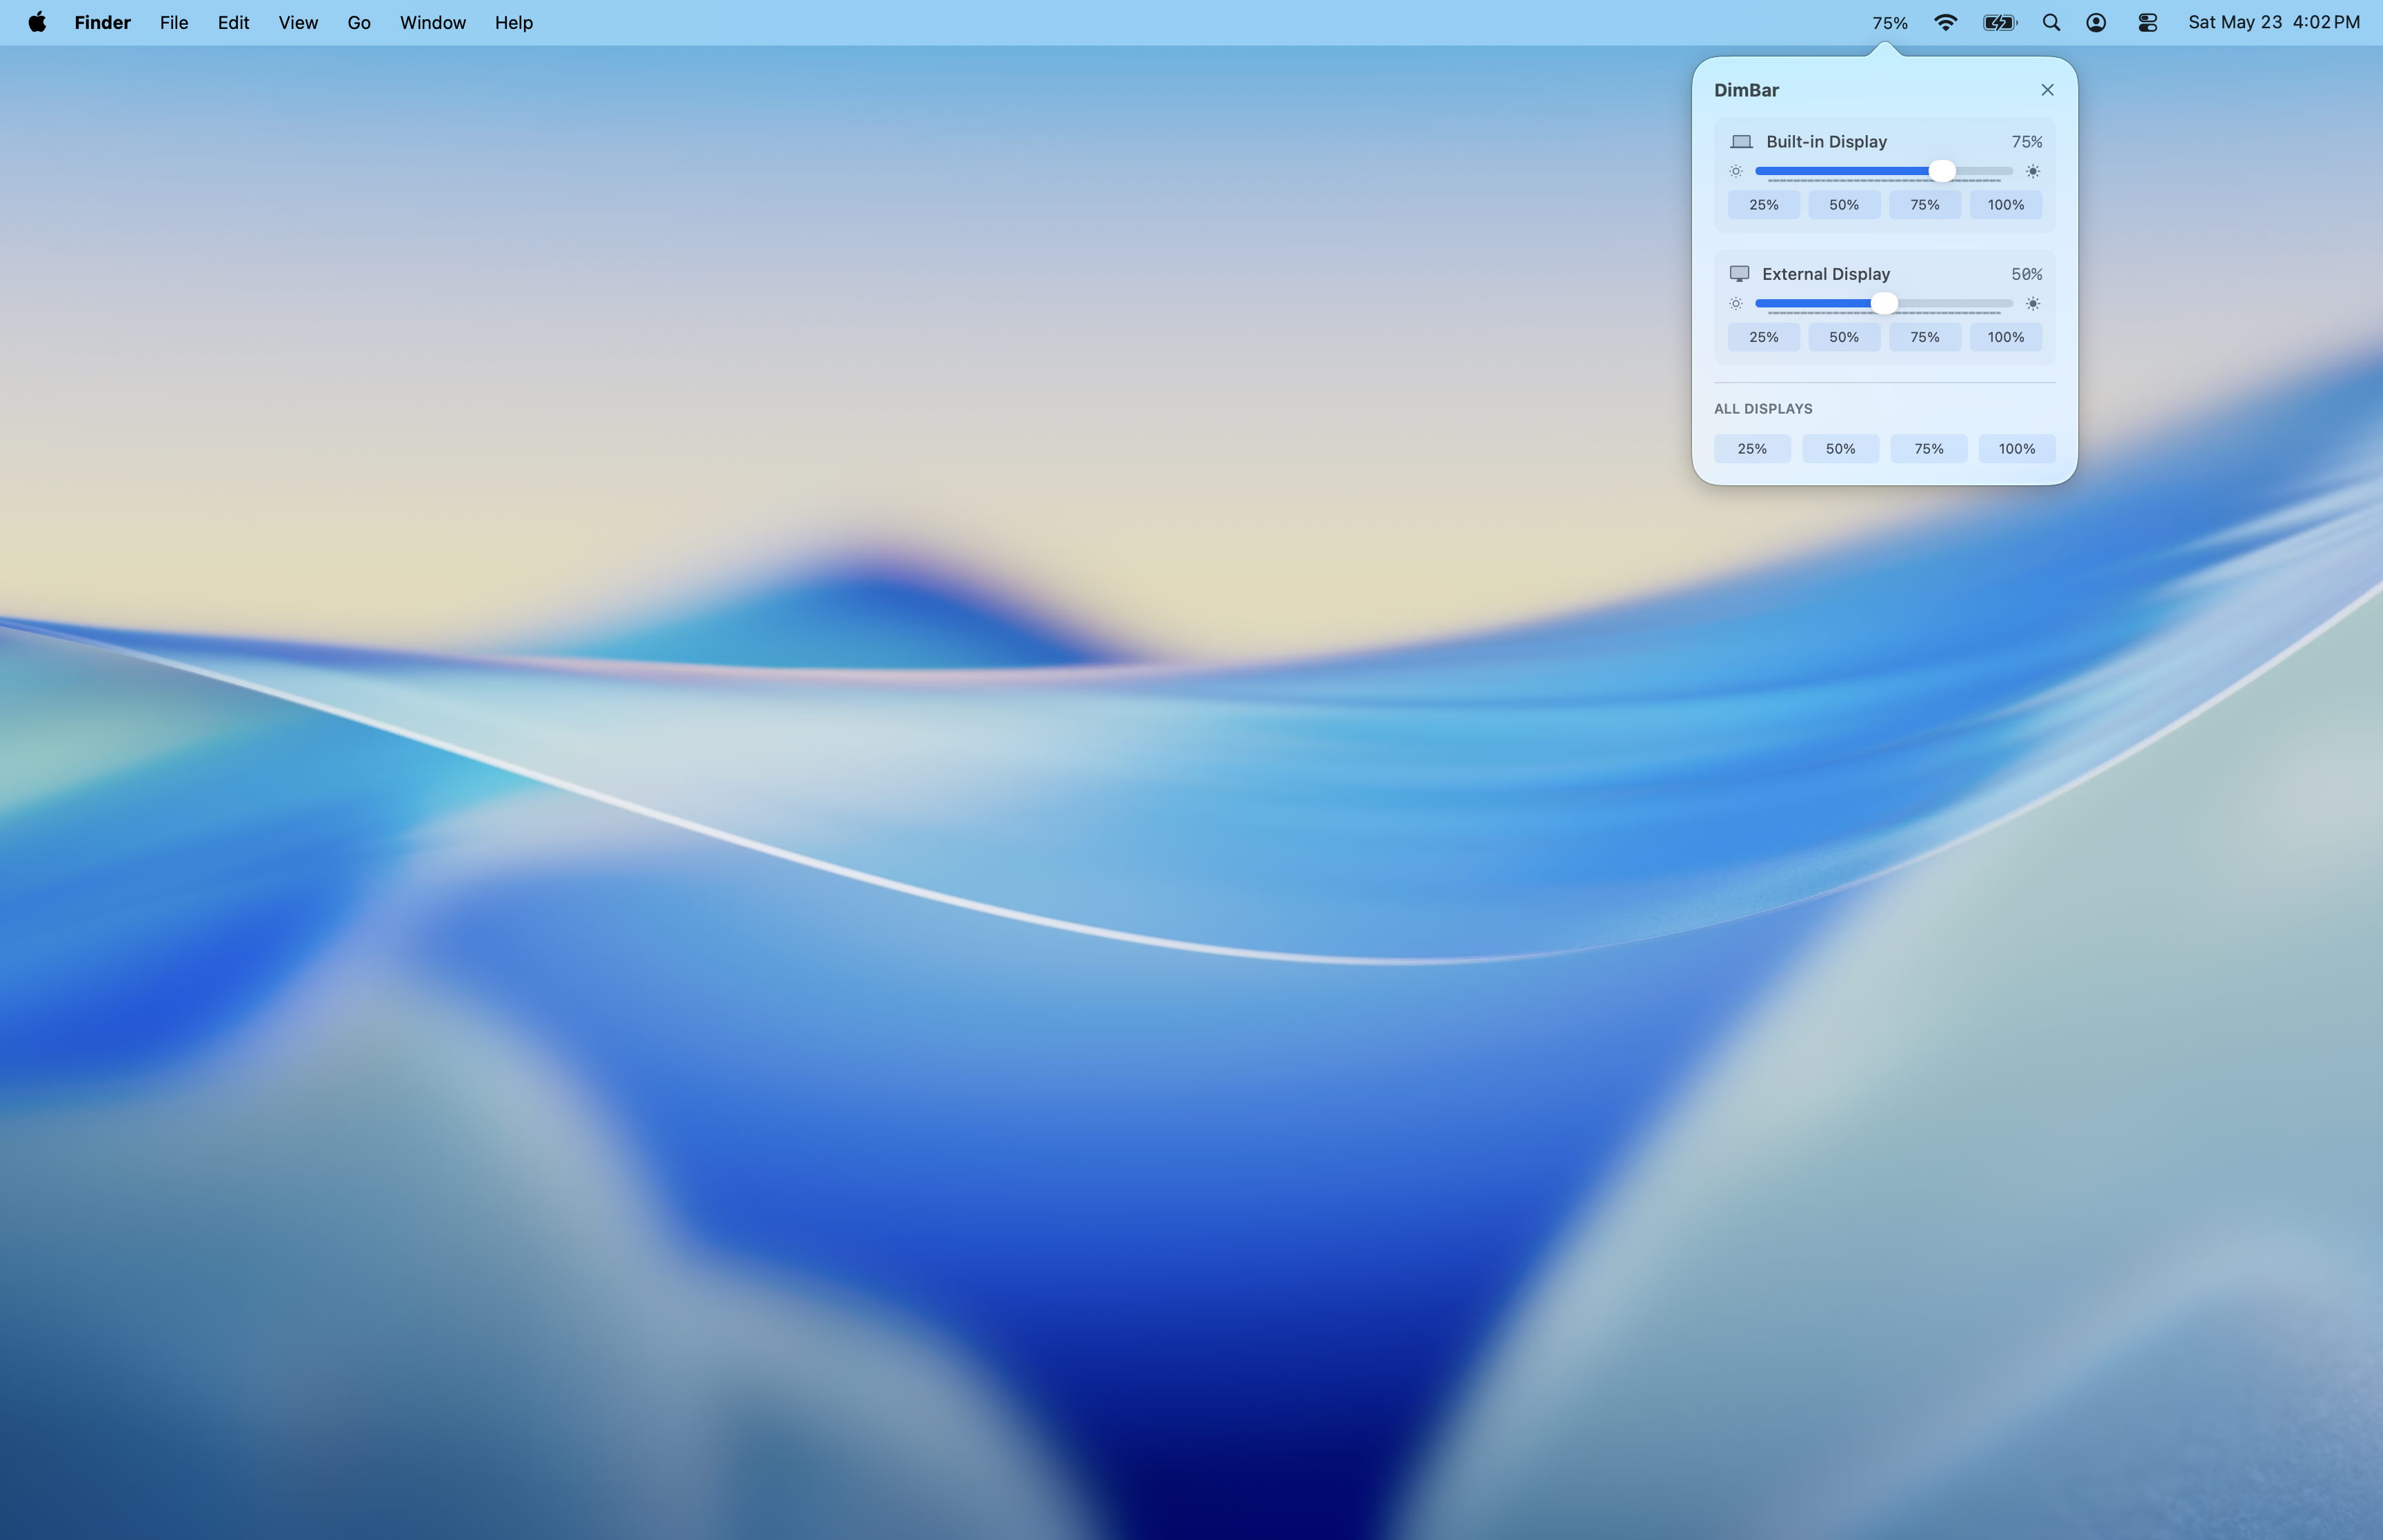Open Control Center icon
This screenshot has height=1540, width=2383.
[2147, 22]
